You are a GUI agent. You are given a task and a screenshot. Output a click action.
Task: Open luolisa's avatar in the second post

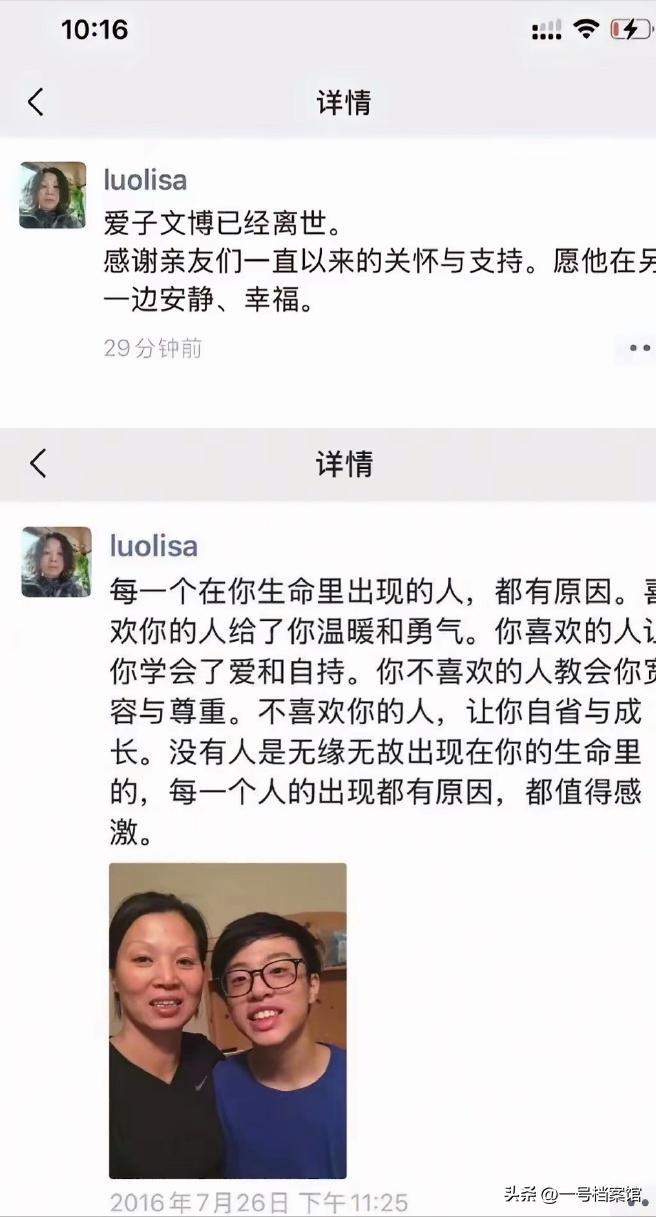[56, 562]
